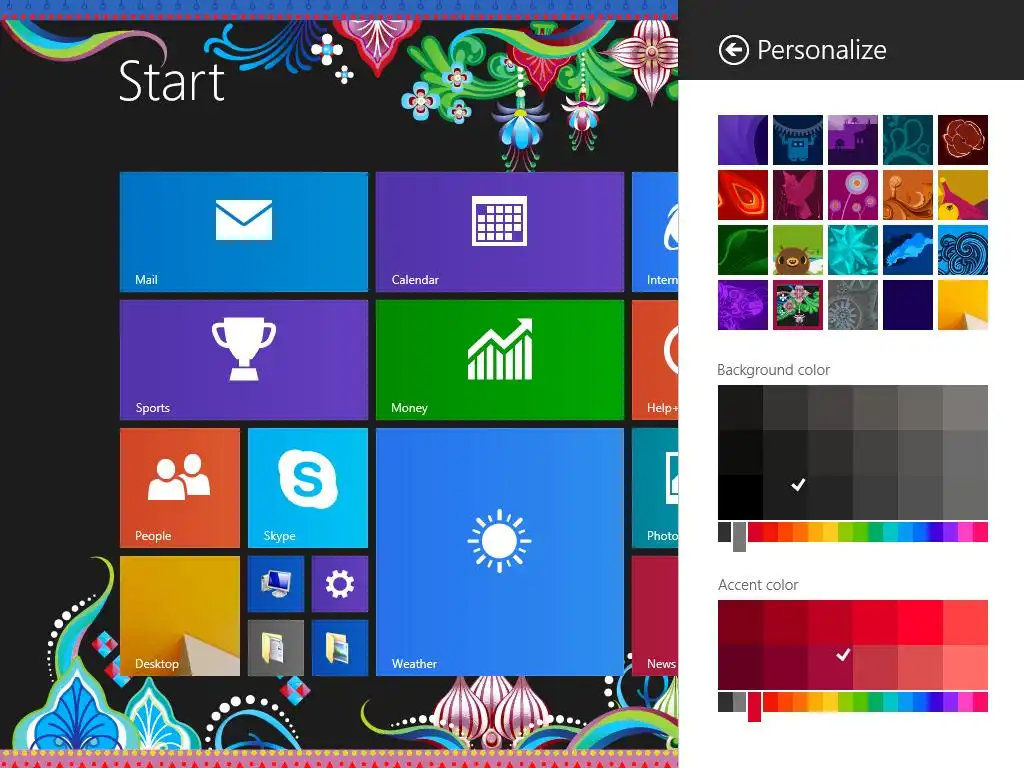Click the raised red accent hue marker
Image resolution: width=1024 pixels, height=768 pixels.
tap(754, 707)
